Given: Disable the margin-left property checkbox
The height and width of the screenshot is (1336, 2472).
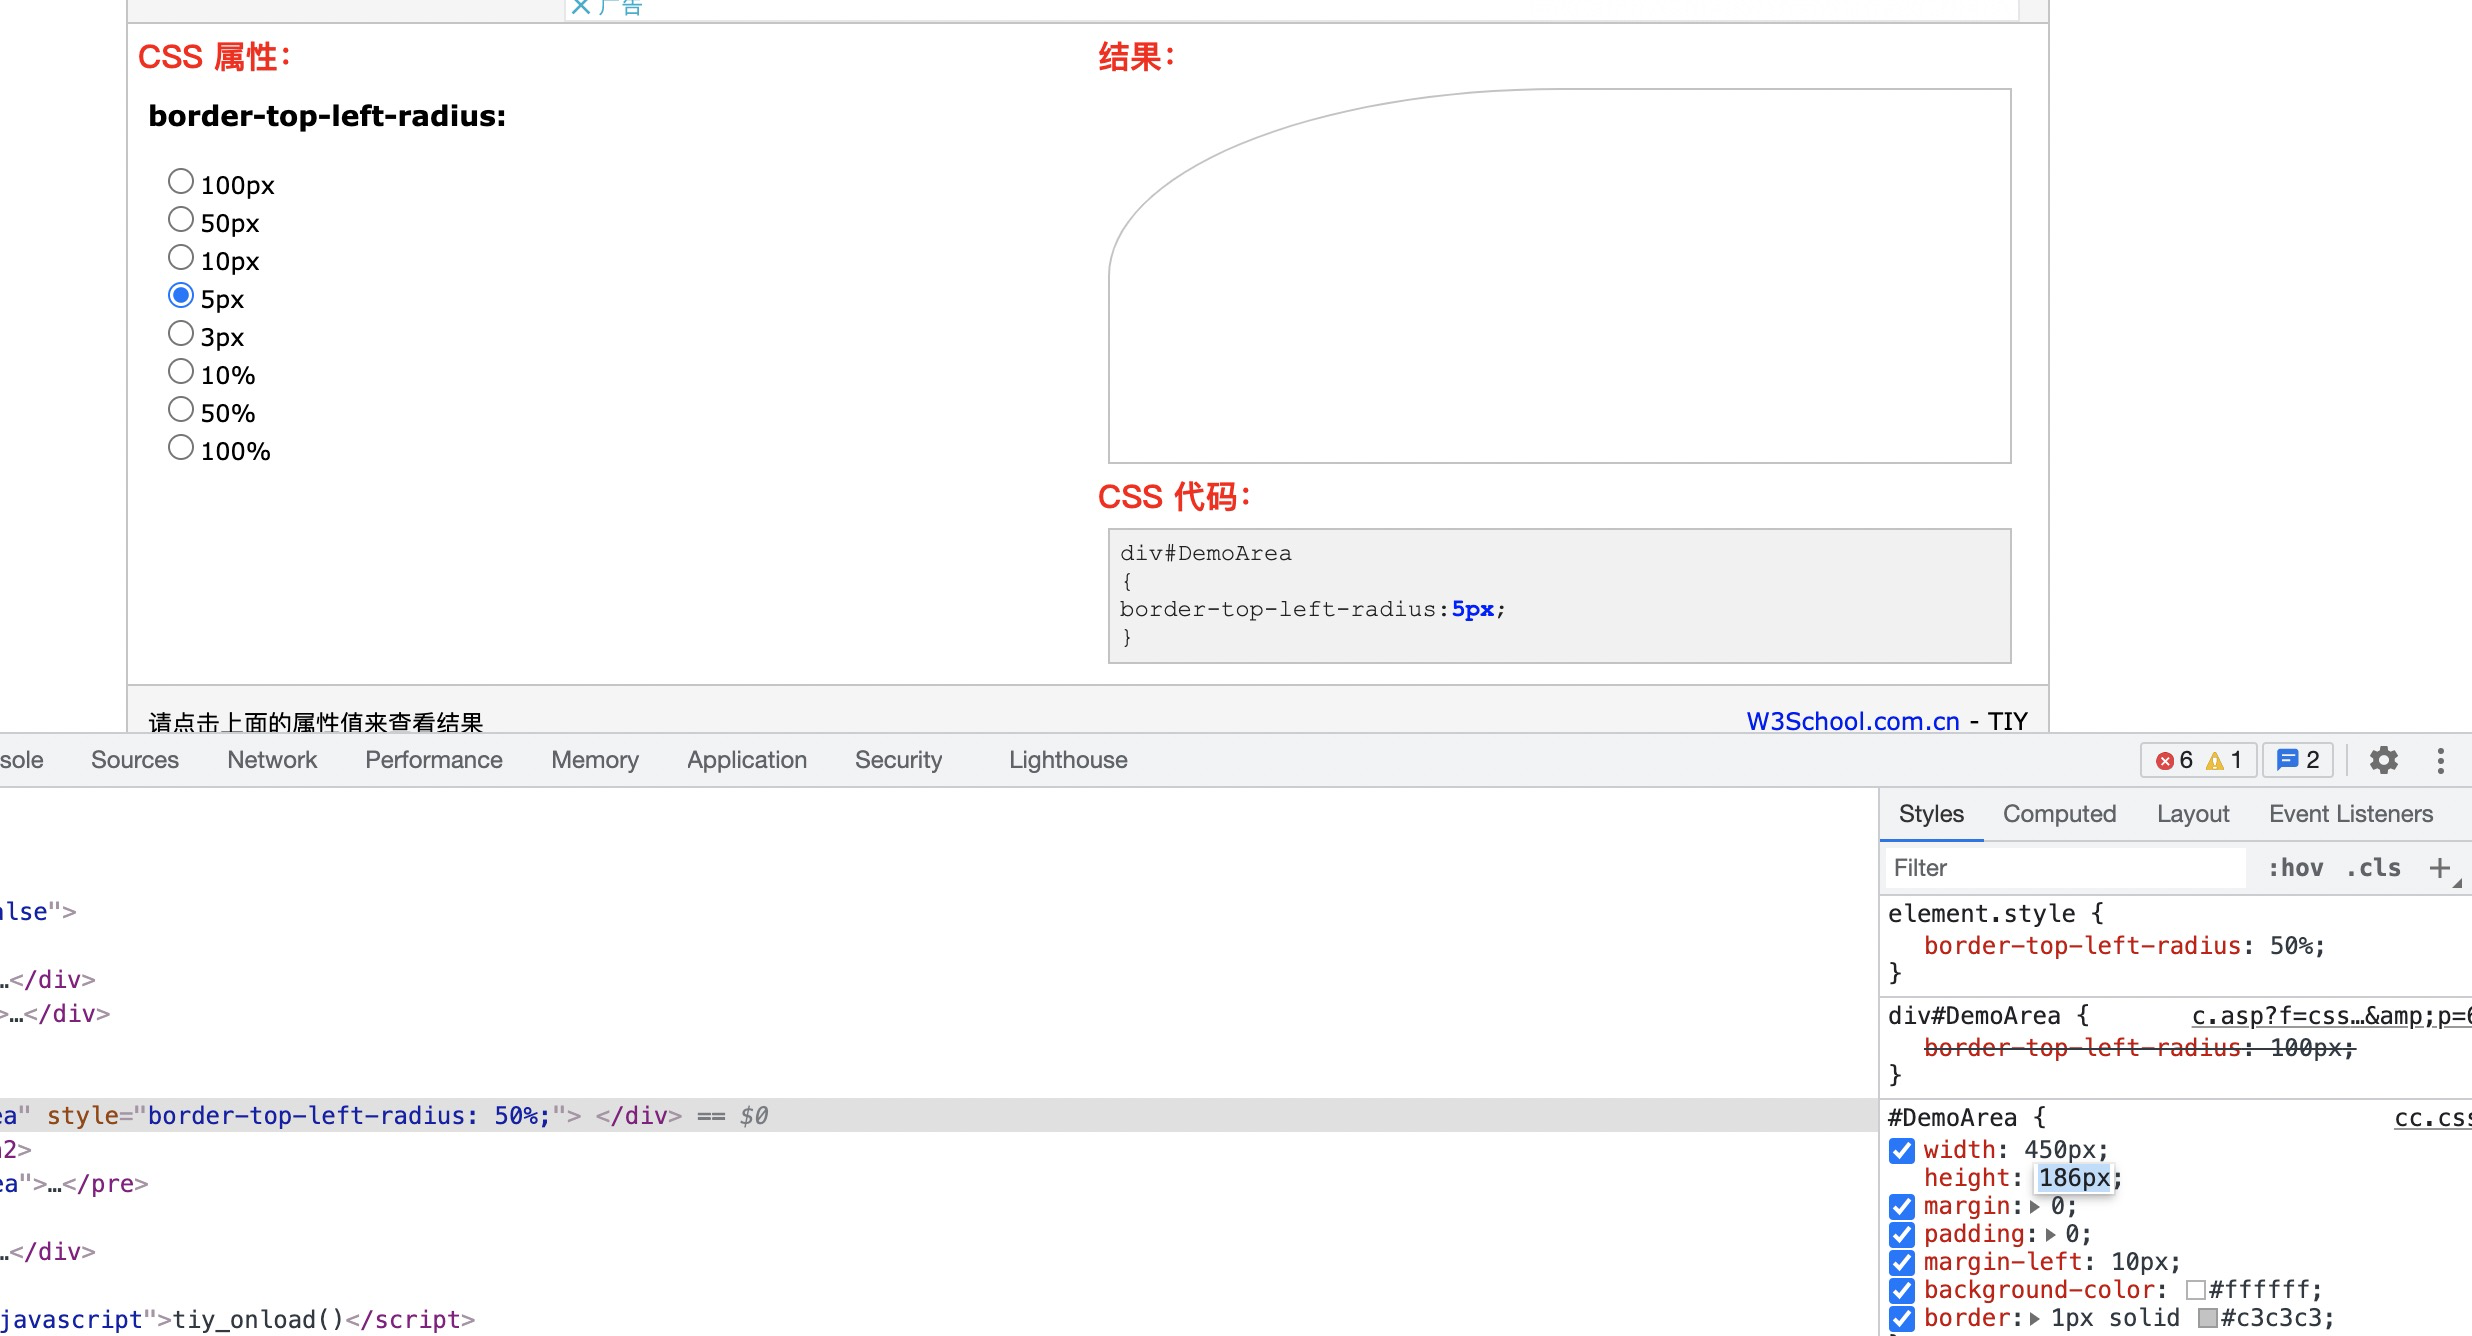Looking at the screenshot, I should click(x=1902, y=1262).
